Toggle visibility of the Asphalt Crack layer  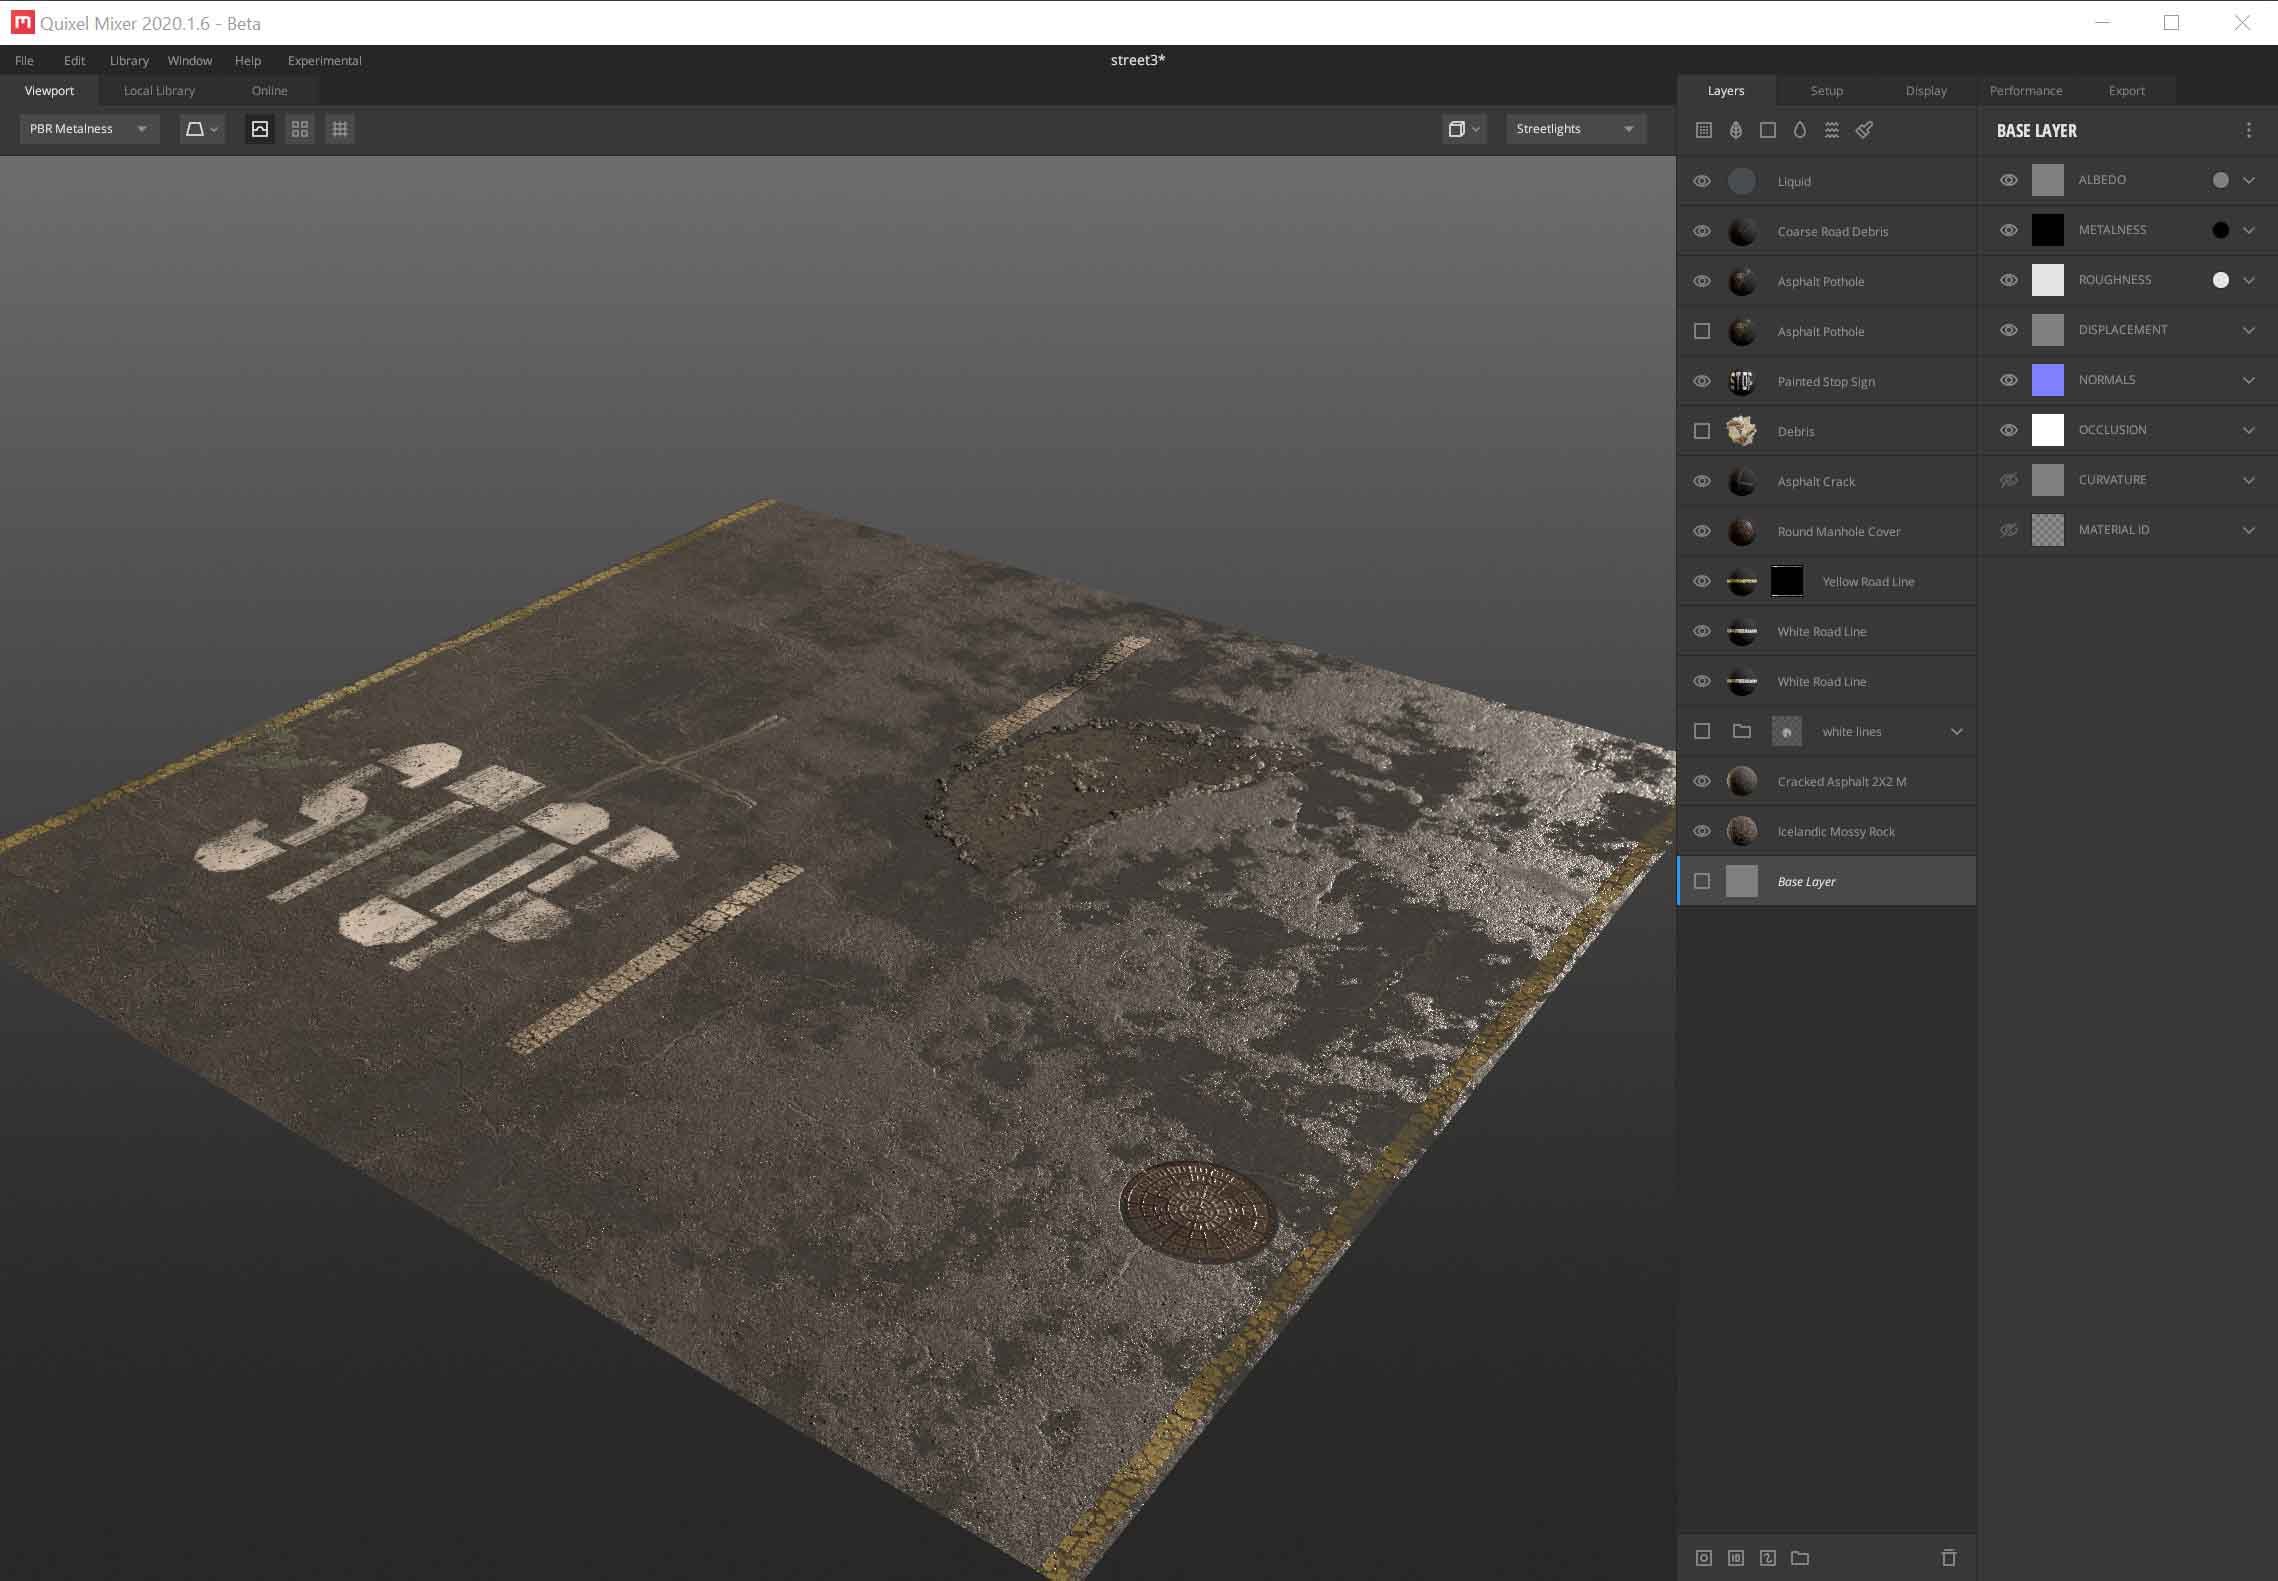click(1702, 481)
